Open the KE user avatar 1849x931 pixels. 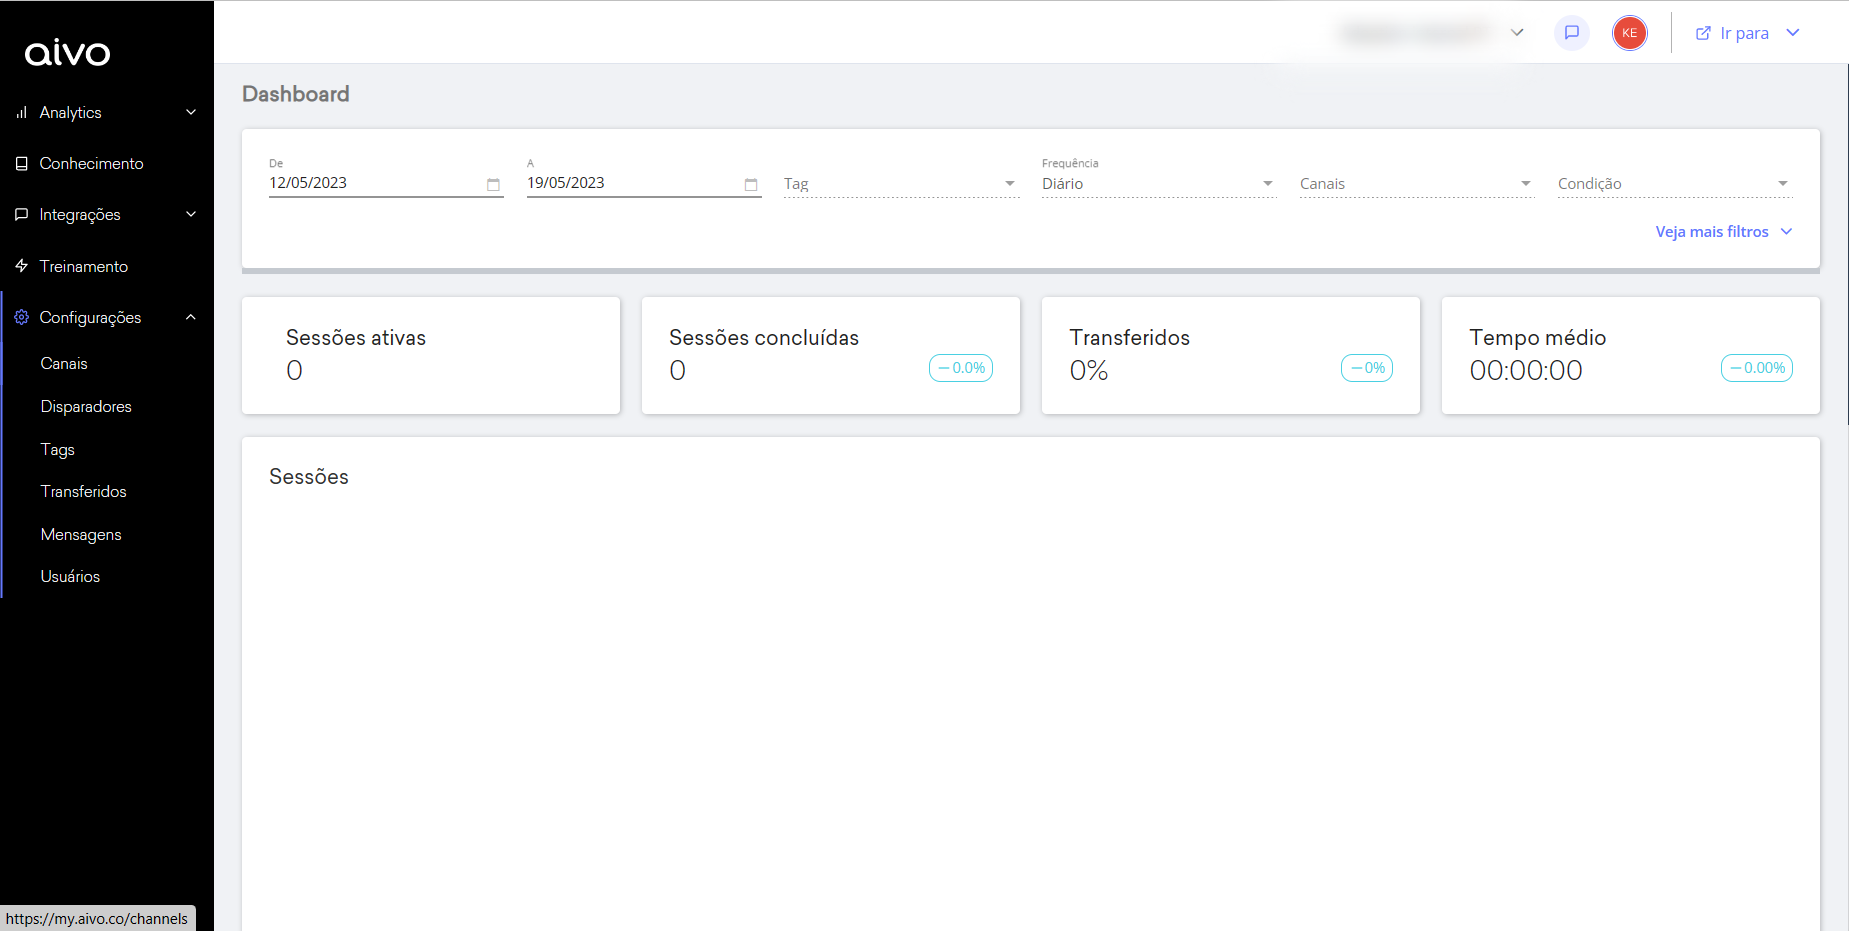[1630, 33]
